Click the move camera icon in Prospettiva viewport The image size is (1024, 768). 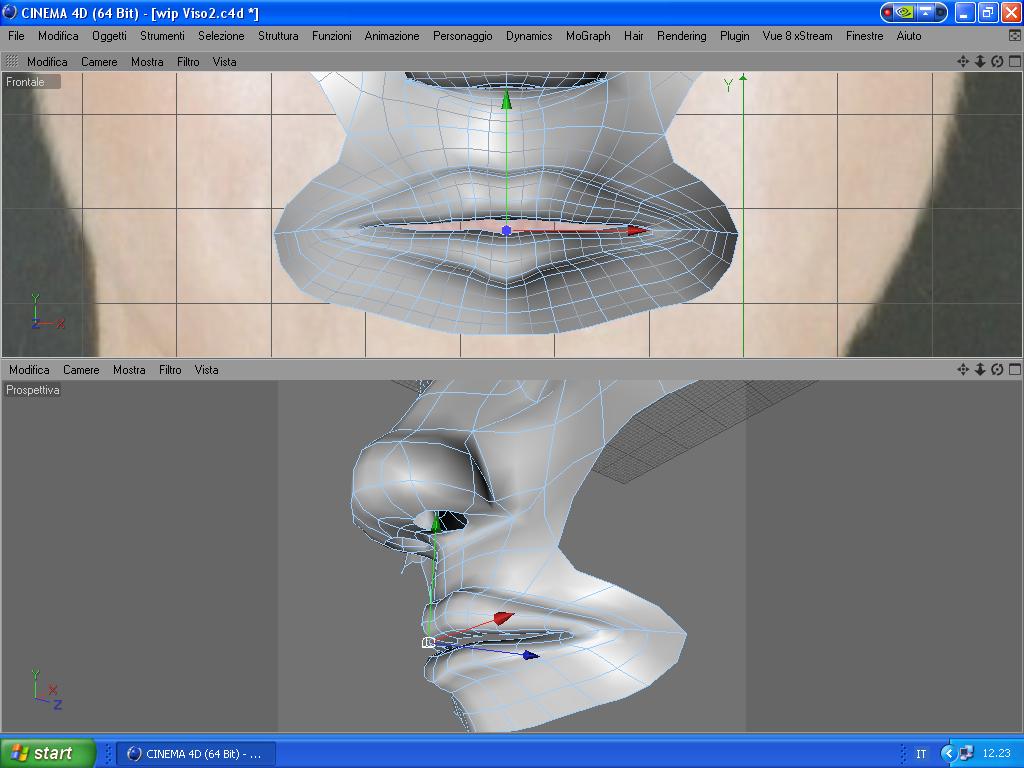coord(963,370)
